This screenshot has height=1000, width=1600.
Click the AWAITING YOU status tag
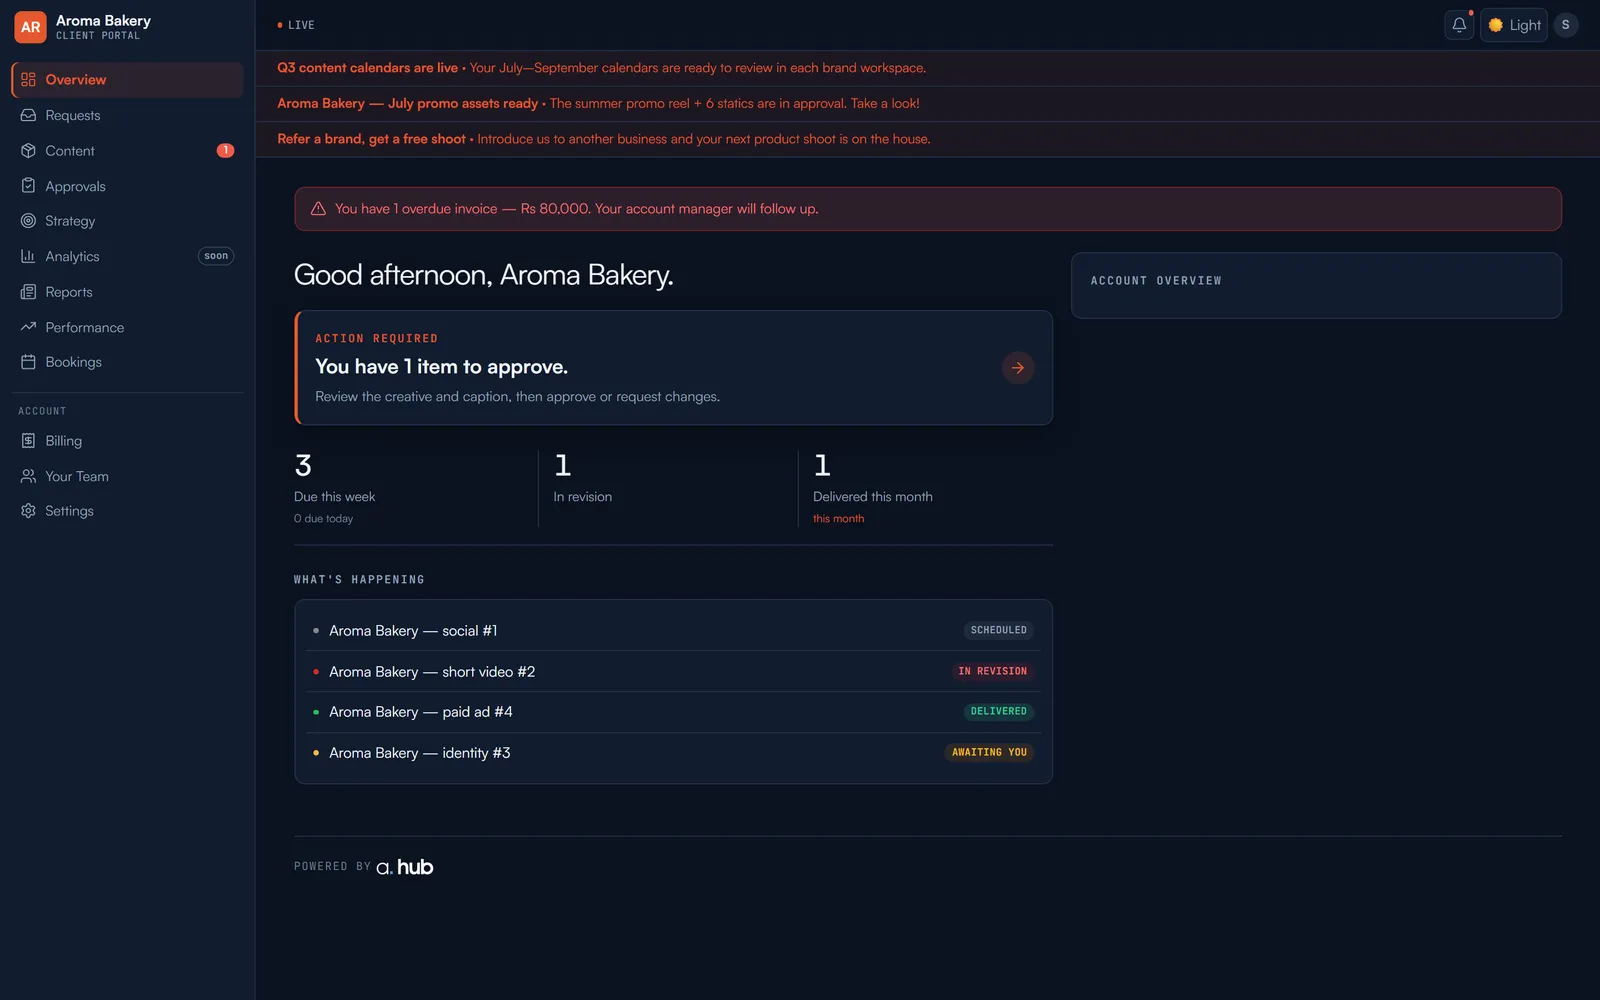[x=989, y=753]
